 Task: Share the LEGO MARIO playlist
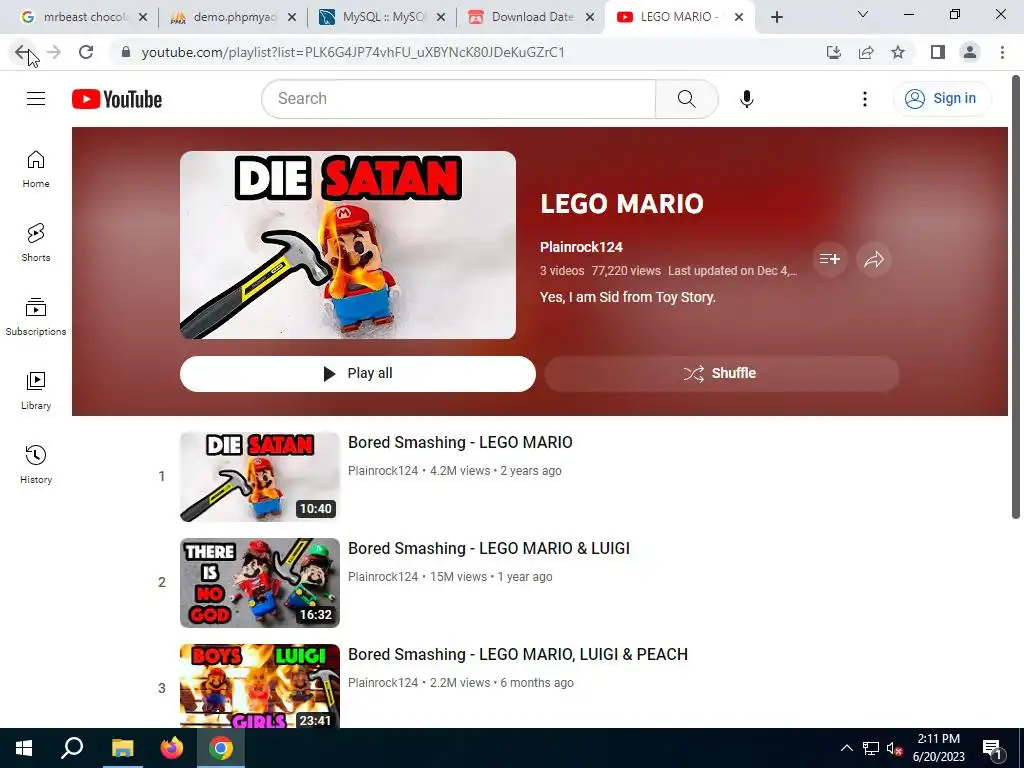coord(874,259)
